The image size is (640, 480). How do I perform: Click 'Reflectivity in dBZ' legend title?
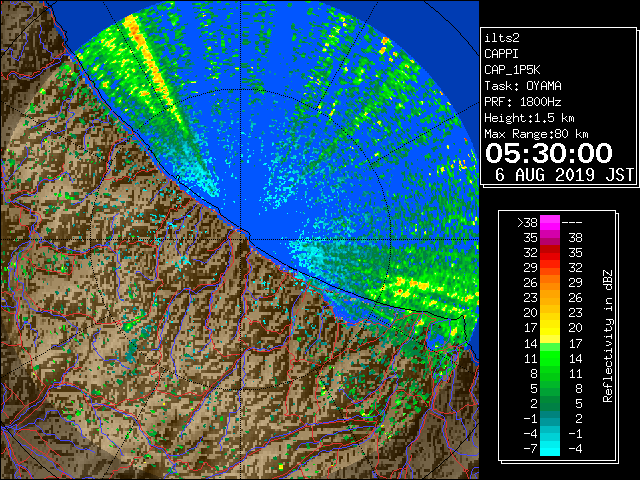[608, 336]
